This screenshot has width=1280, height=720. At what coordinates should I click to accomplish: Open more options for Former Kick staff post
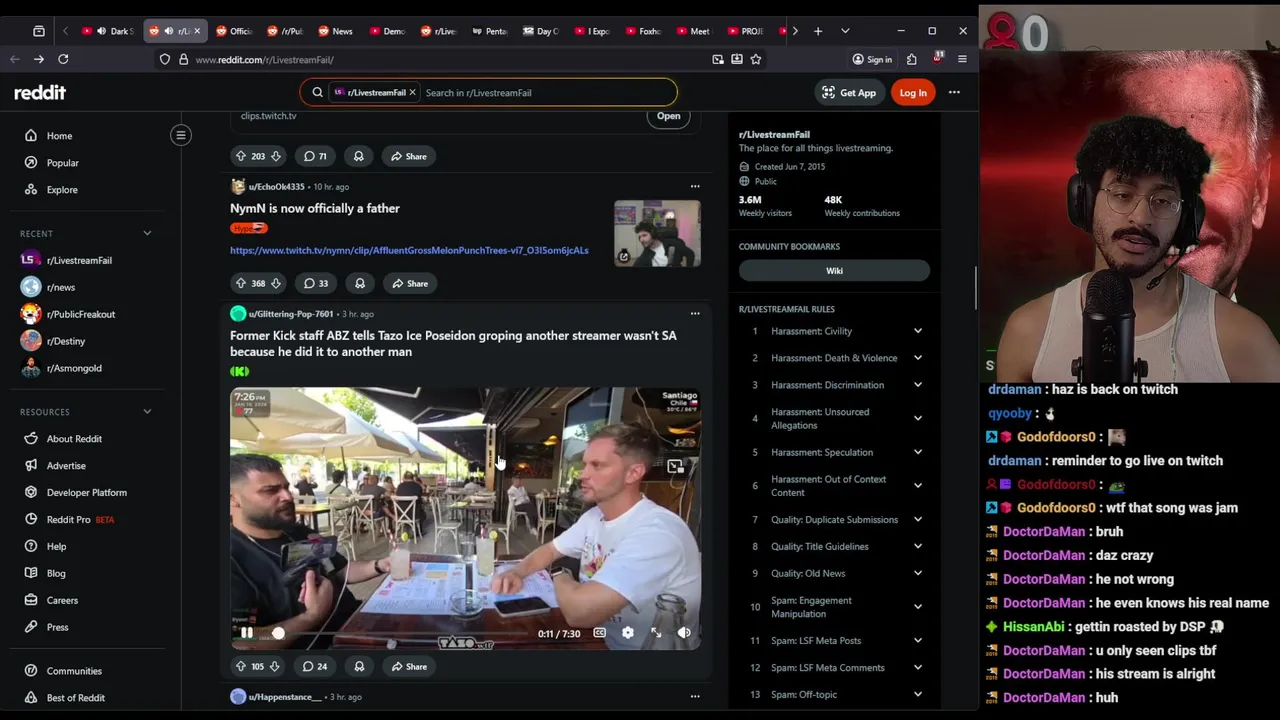click(695, 314)
